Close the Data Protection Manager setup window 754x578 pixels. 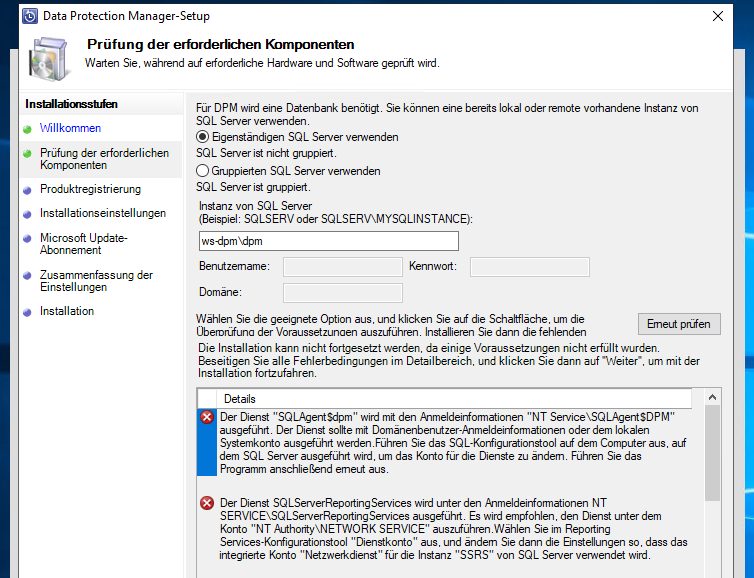click(x=718, y=16)
